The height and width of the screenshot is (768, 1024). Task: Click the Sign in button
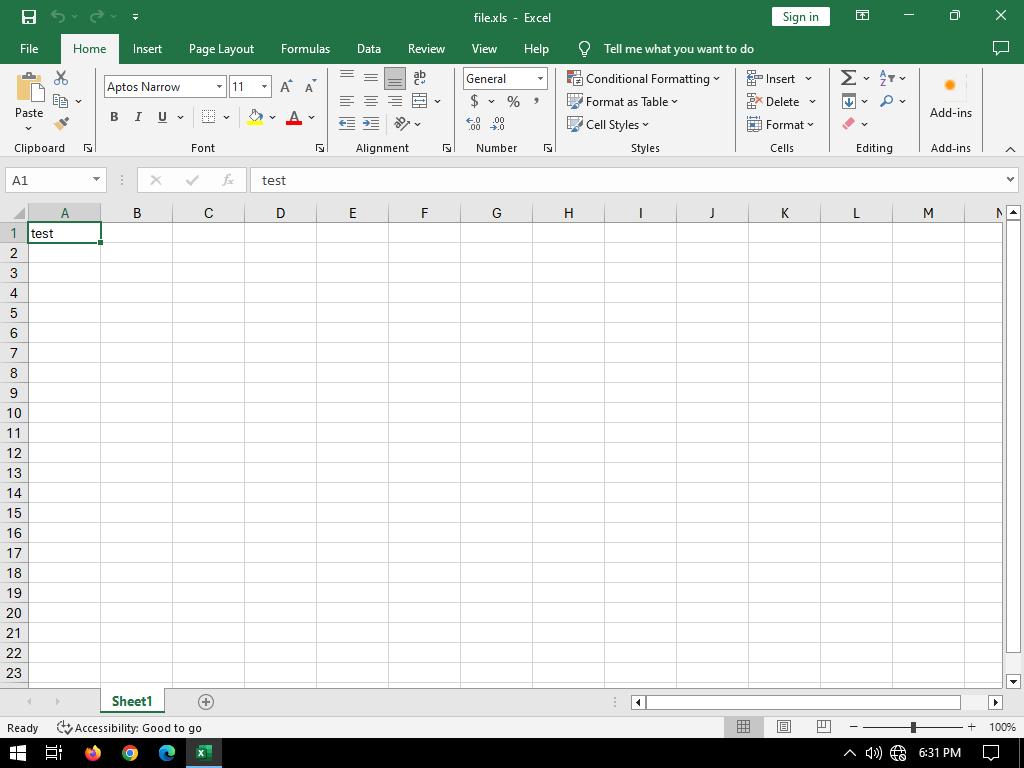[800, 17]
